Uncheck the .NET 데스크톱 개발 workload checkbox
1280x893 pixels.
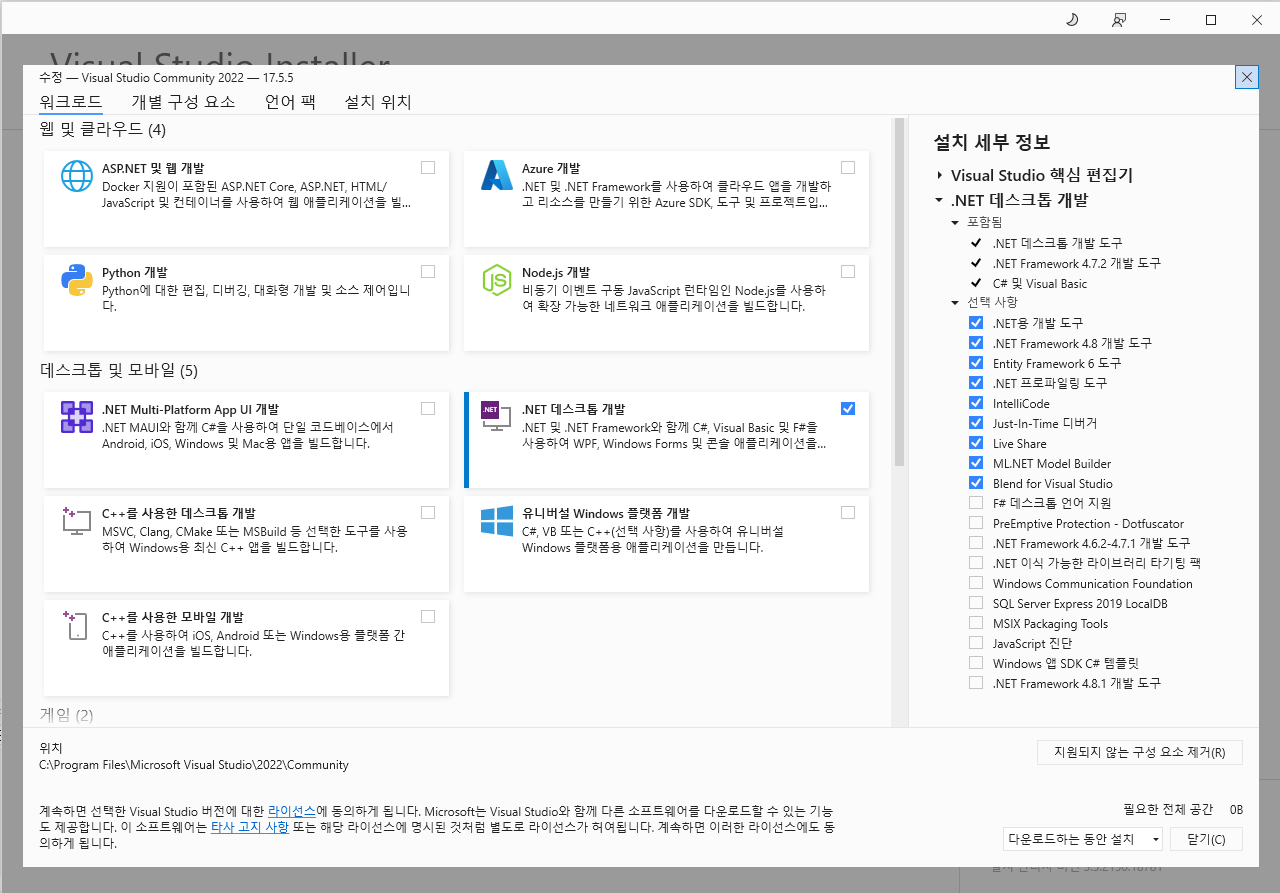click(x=848, y=408)
